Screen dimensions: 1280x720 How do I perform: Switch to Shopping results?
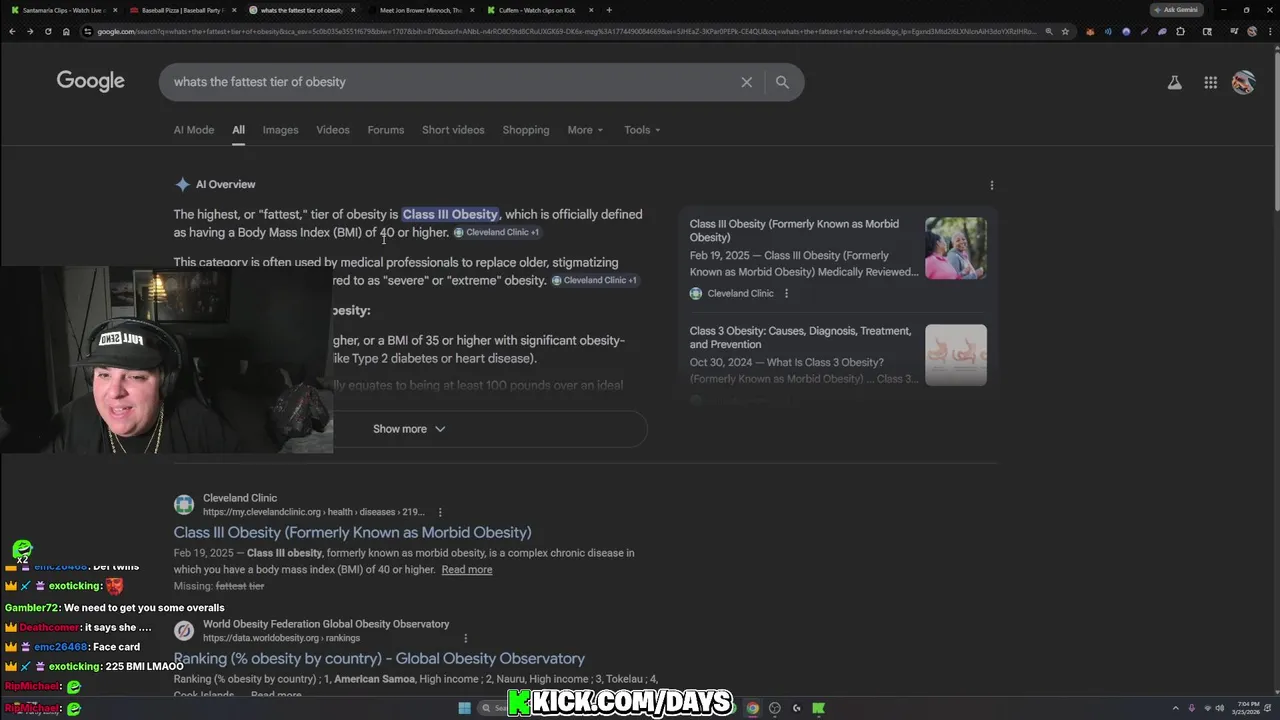(526, 130)
